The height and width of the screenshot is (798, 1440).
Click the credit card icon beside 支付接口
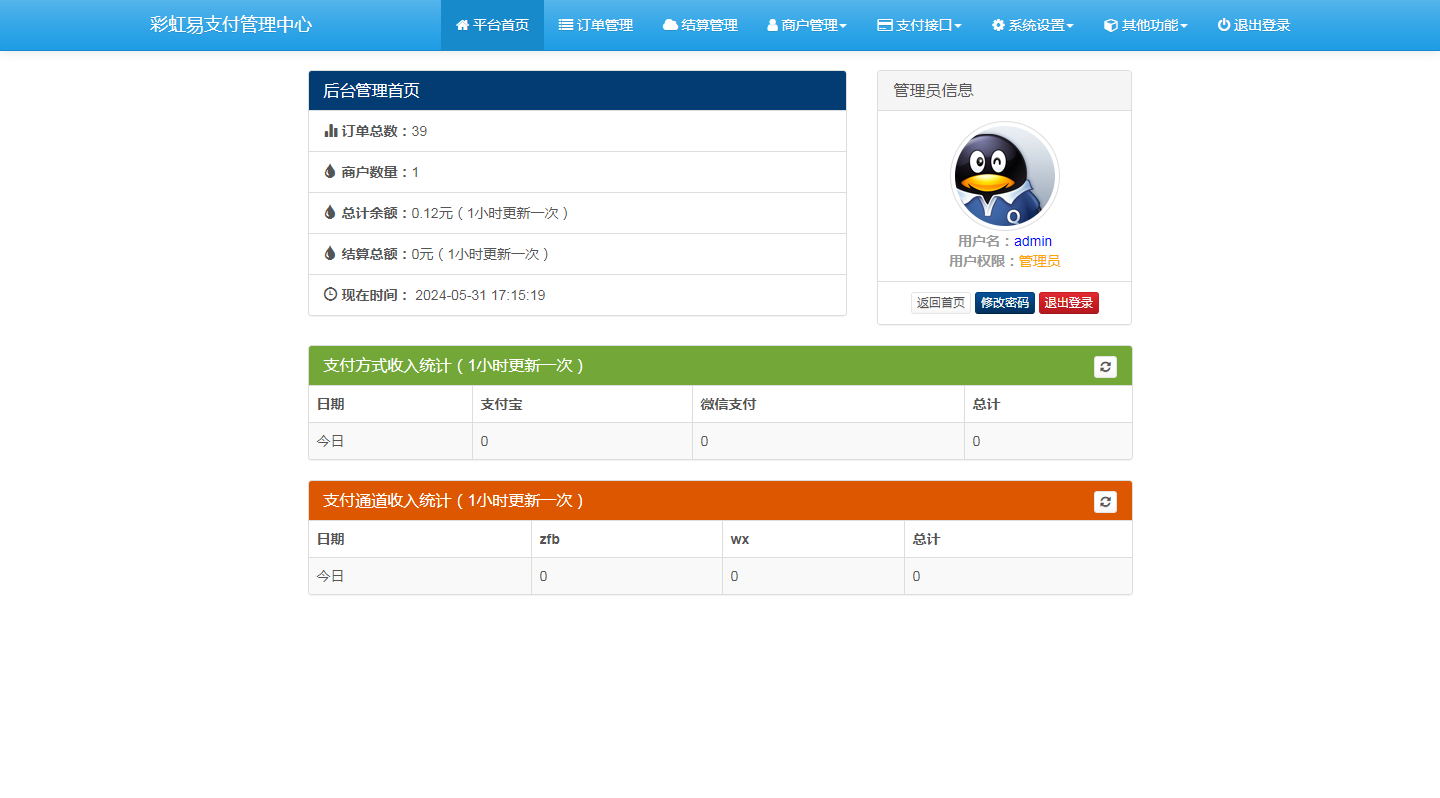pyautogui.click(x=885, y=25)
